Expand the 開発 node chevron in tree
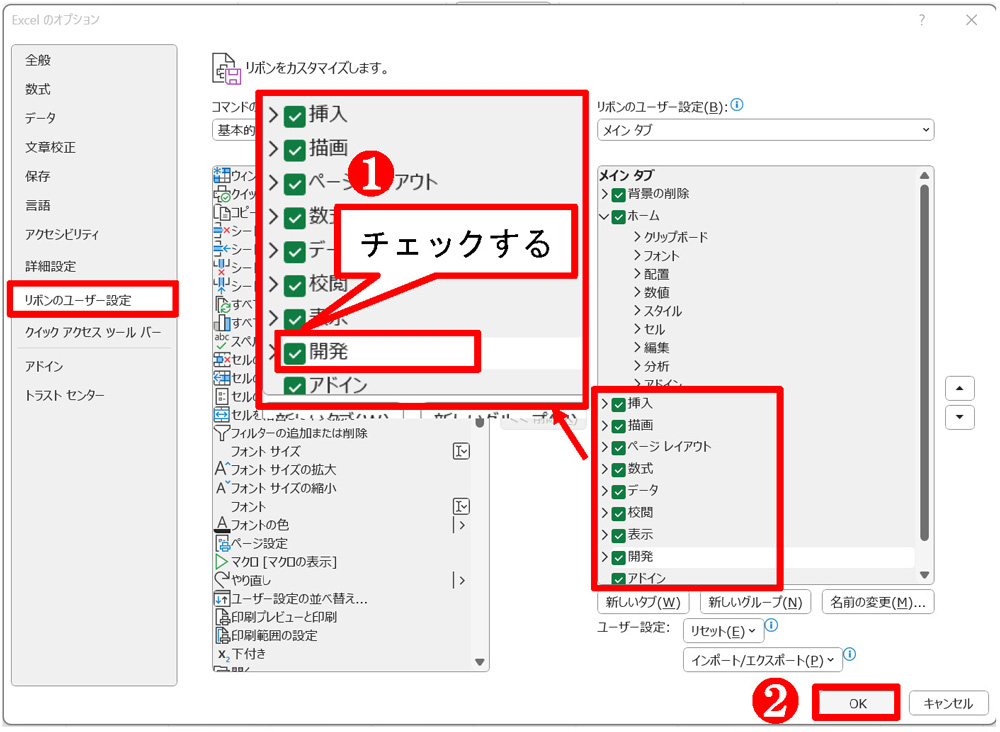The image size is (1000, 732). pyautogui.click(x=605, y=557)
